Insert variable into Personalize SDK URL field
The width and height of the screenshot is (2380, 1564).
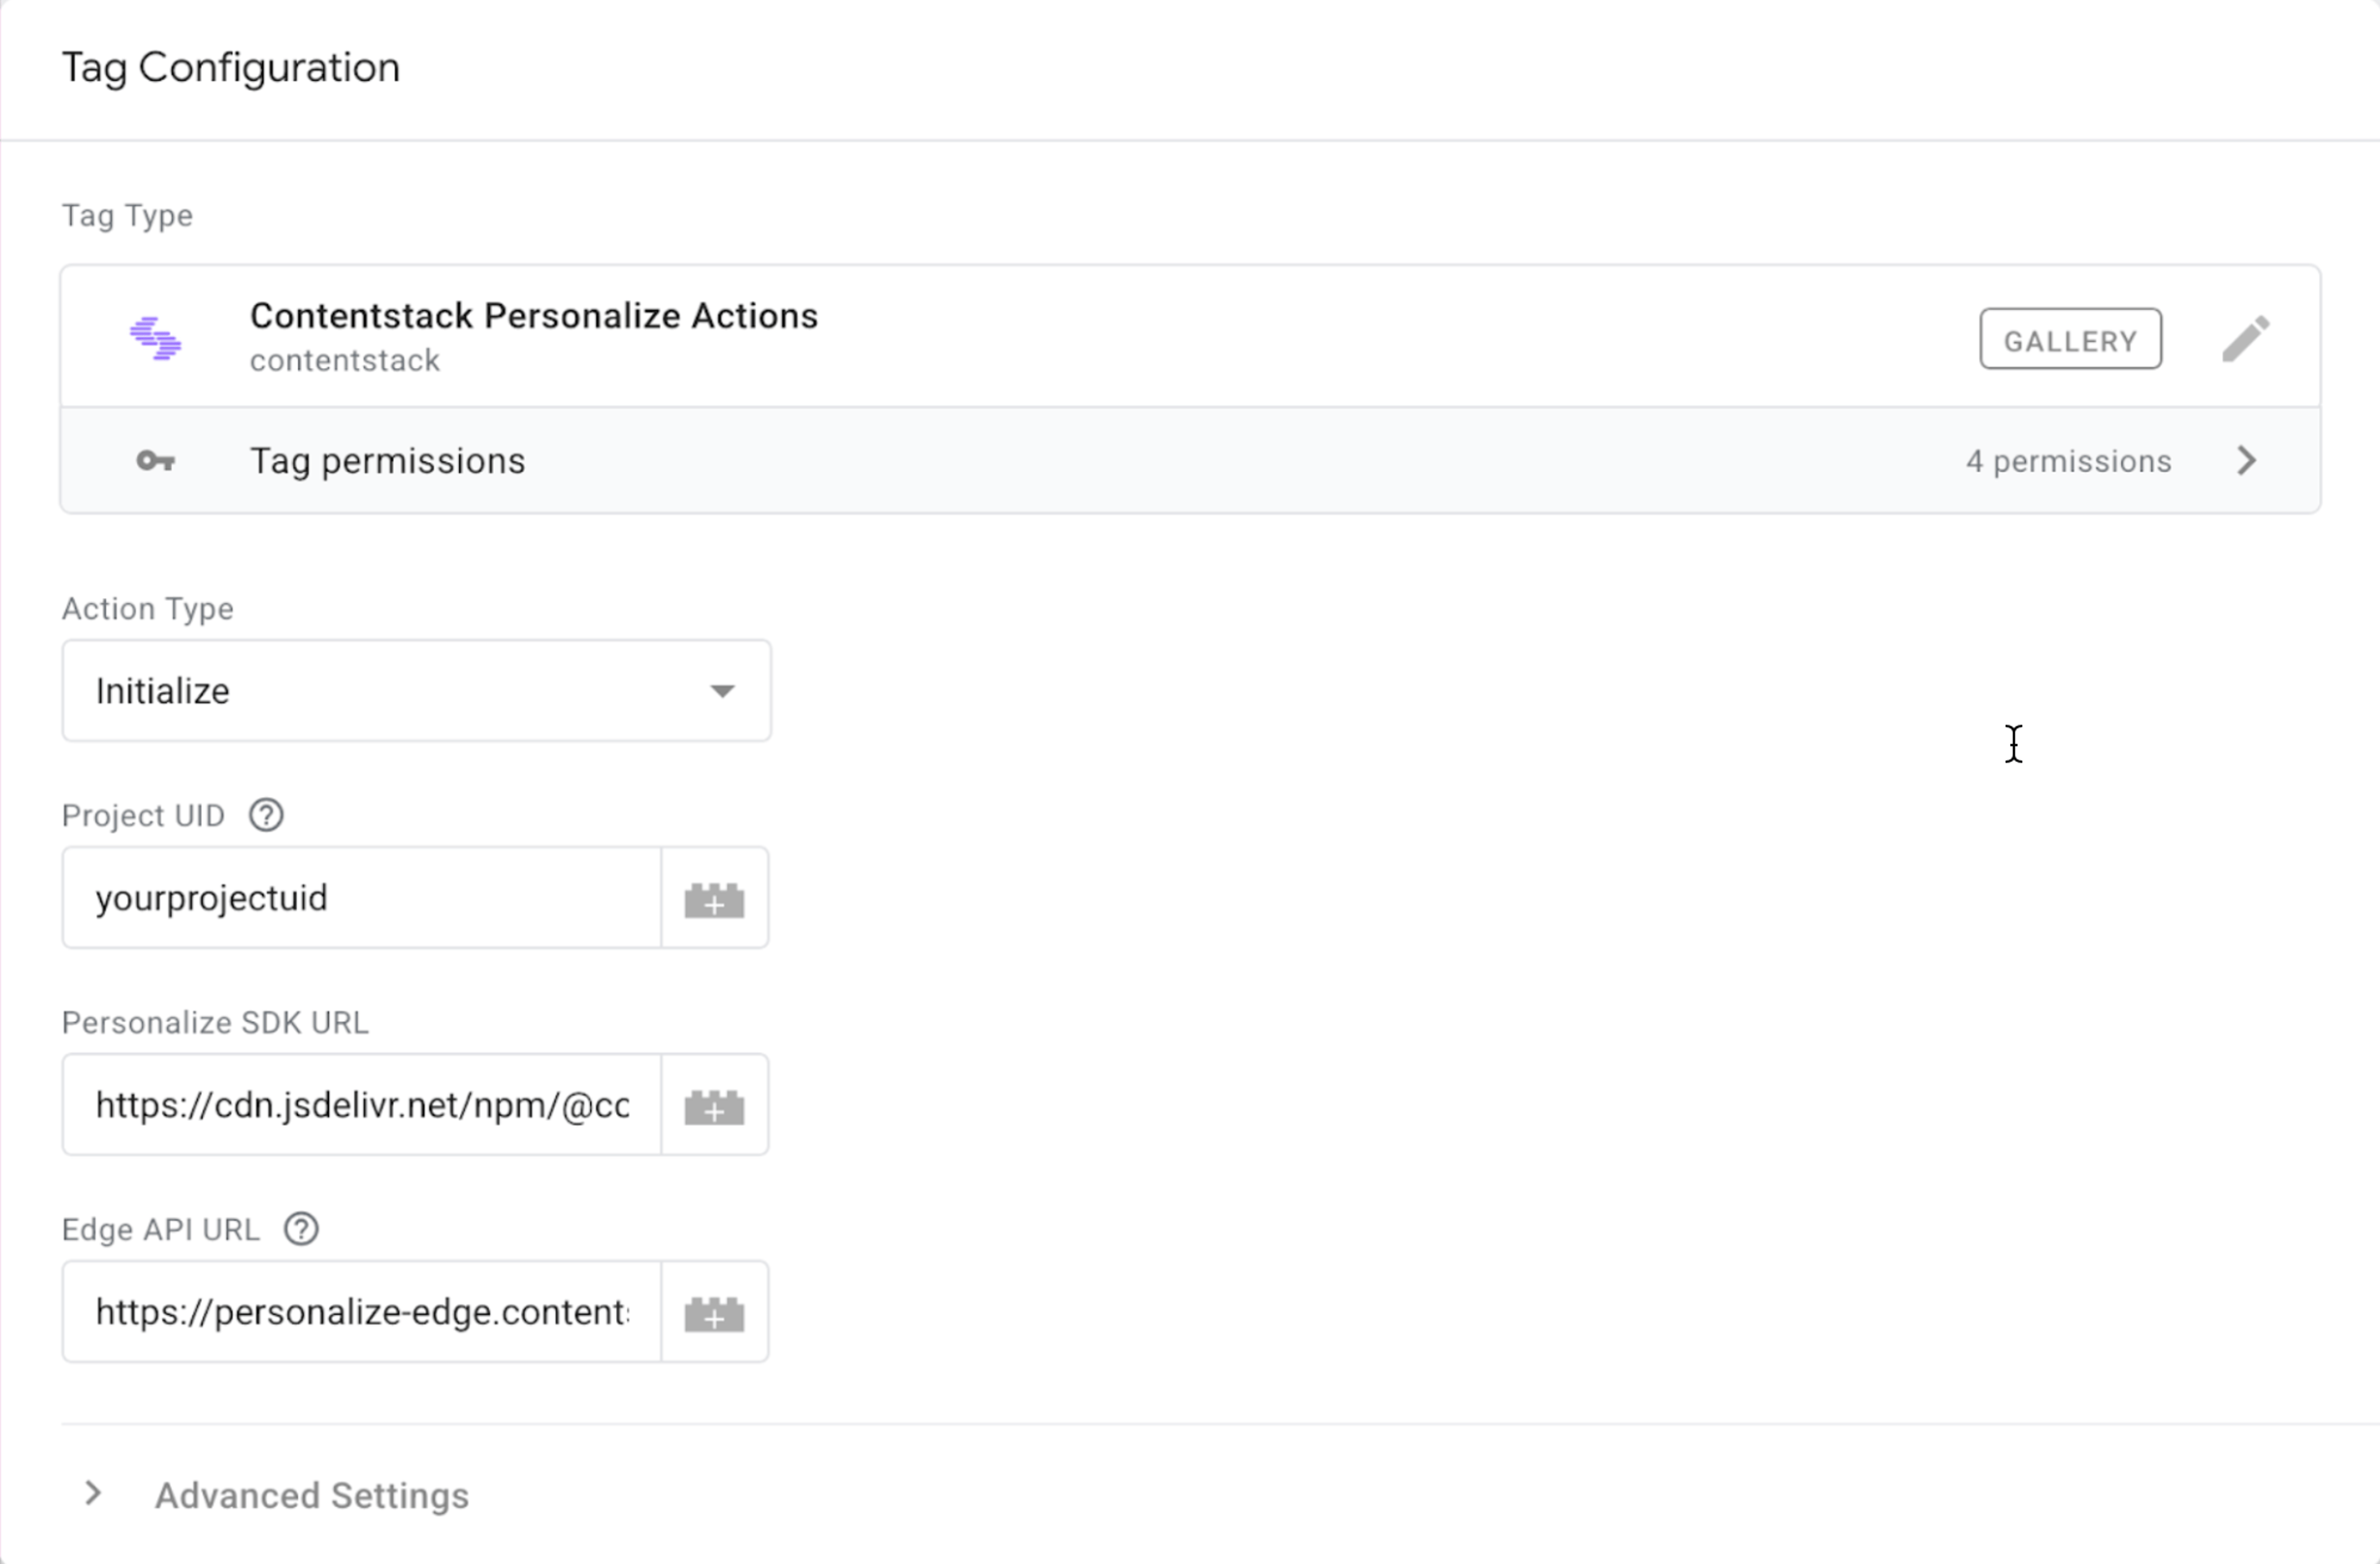(714, 1105)
